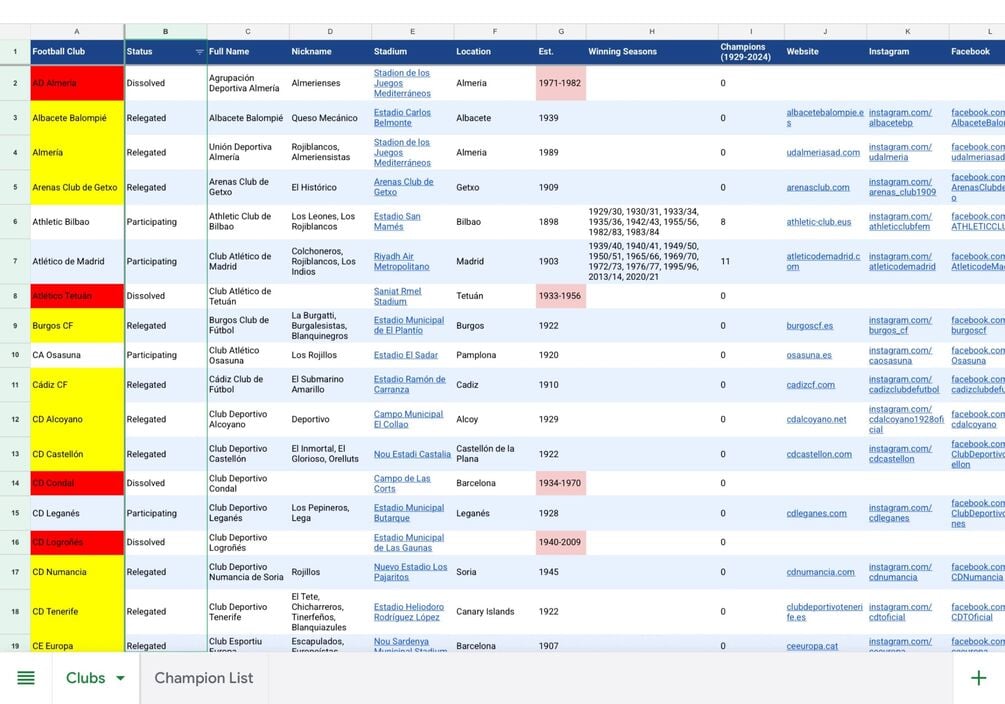Select yellow Albacete Balompié club cell
The height and width of the screenshot is (704, 1005).
point(77,117)
